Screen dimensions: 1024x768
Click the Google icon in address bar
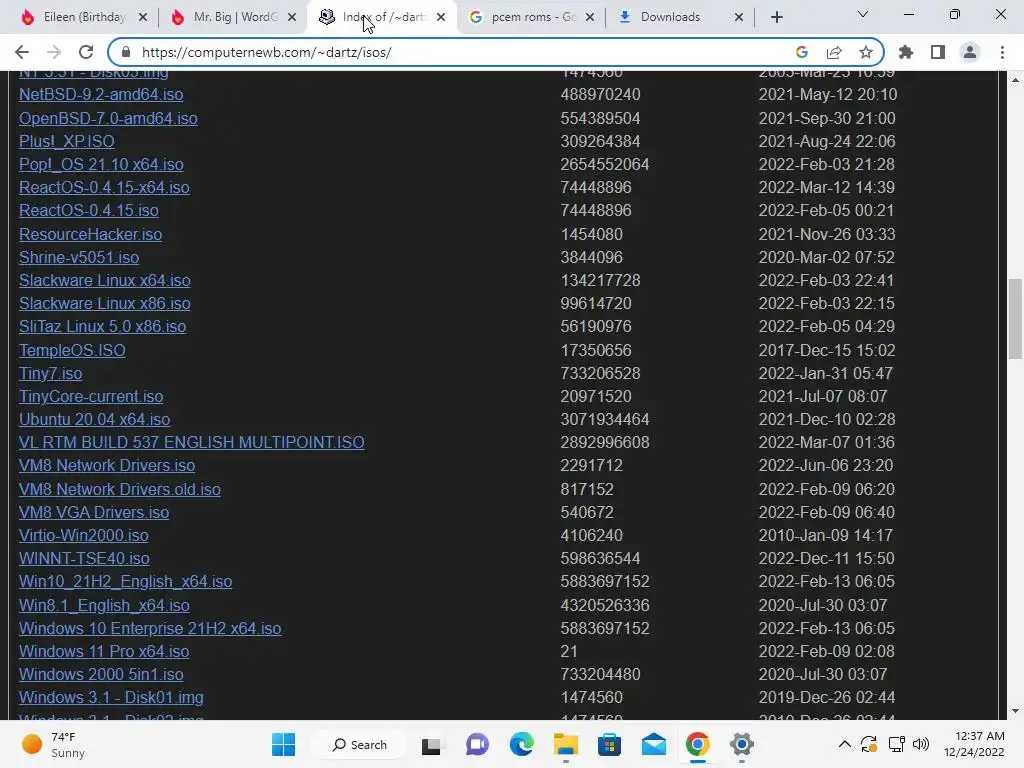pos(802,52)
